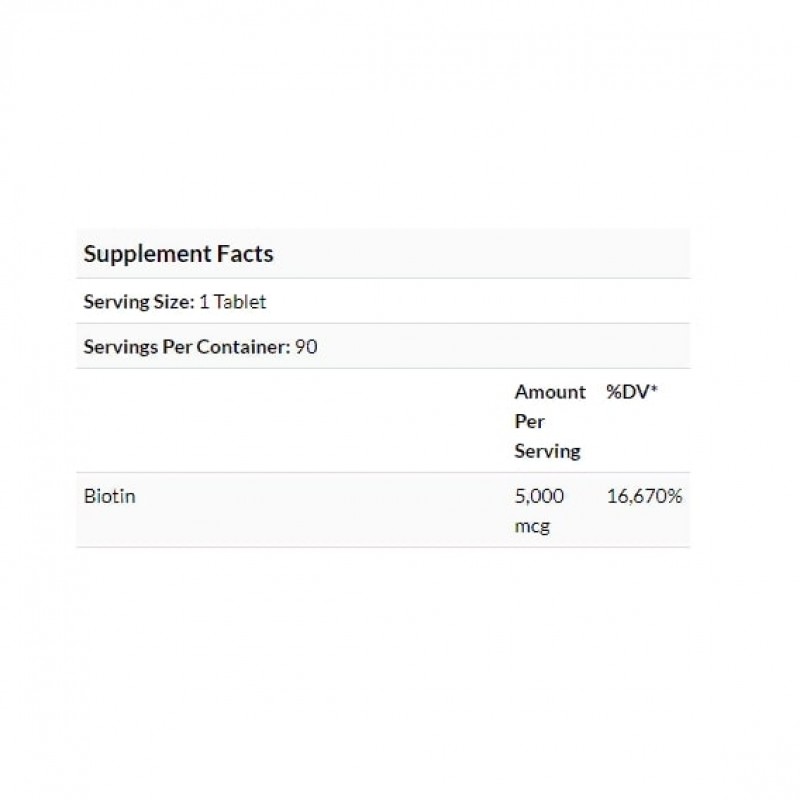Click "Serving" on the column header's last line
The height and width of the screenshot is (800, 800).
[547, 451]
